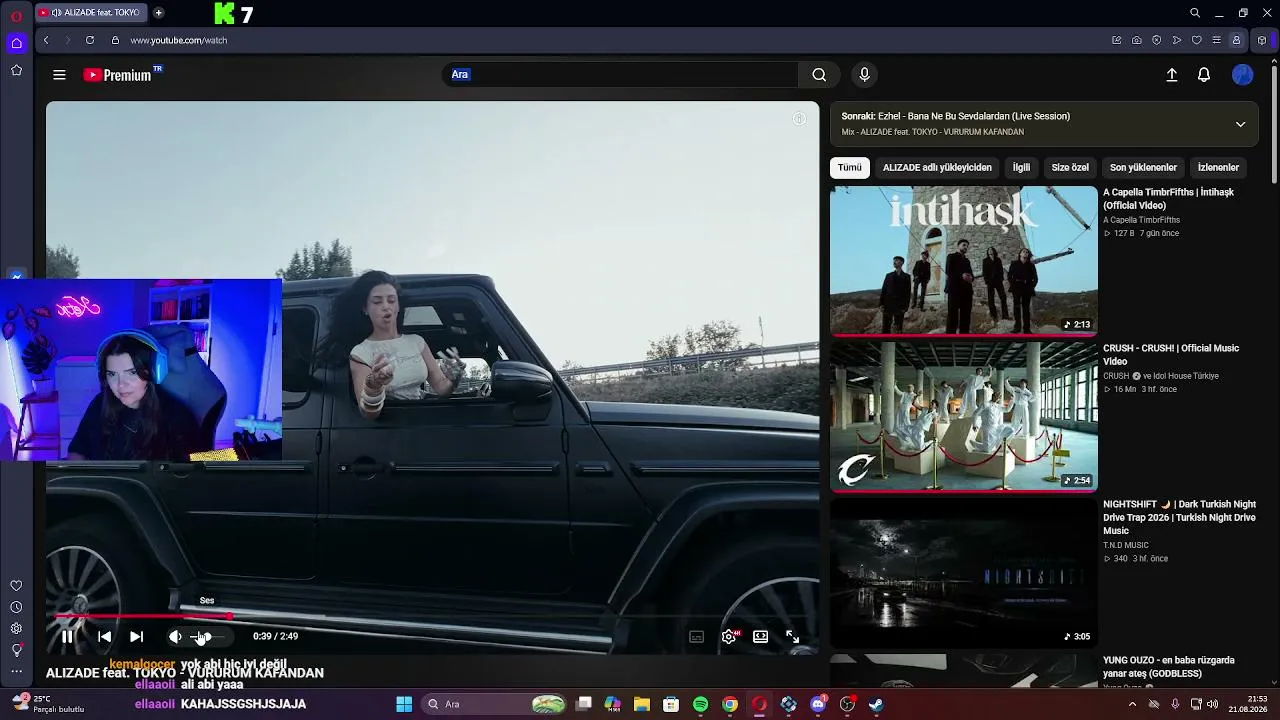Select the 'Son yüklenenler' filter chip
Screen dimensions: 1280x720
tap(1143, 168)
